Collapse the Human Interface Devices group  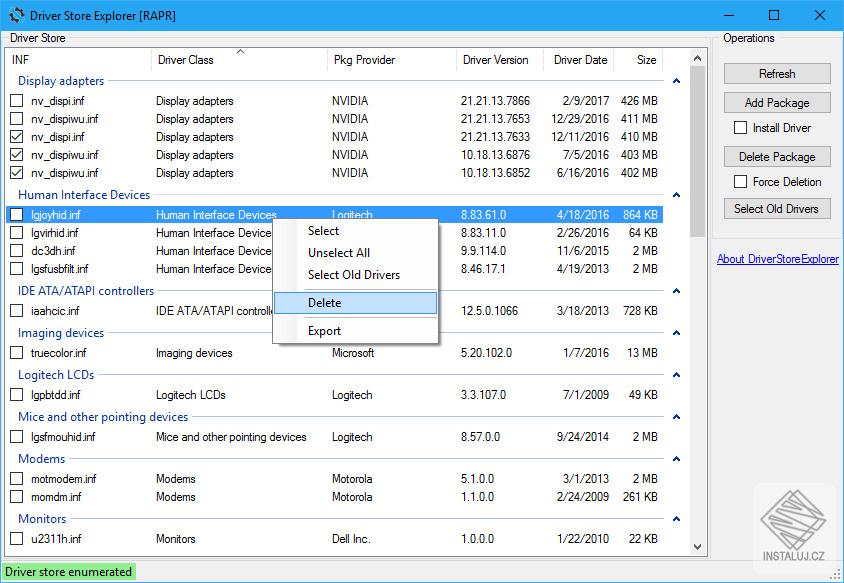coord(677,196)
